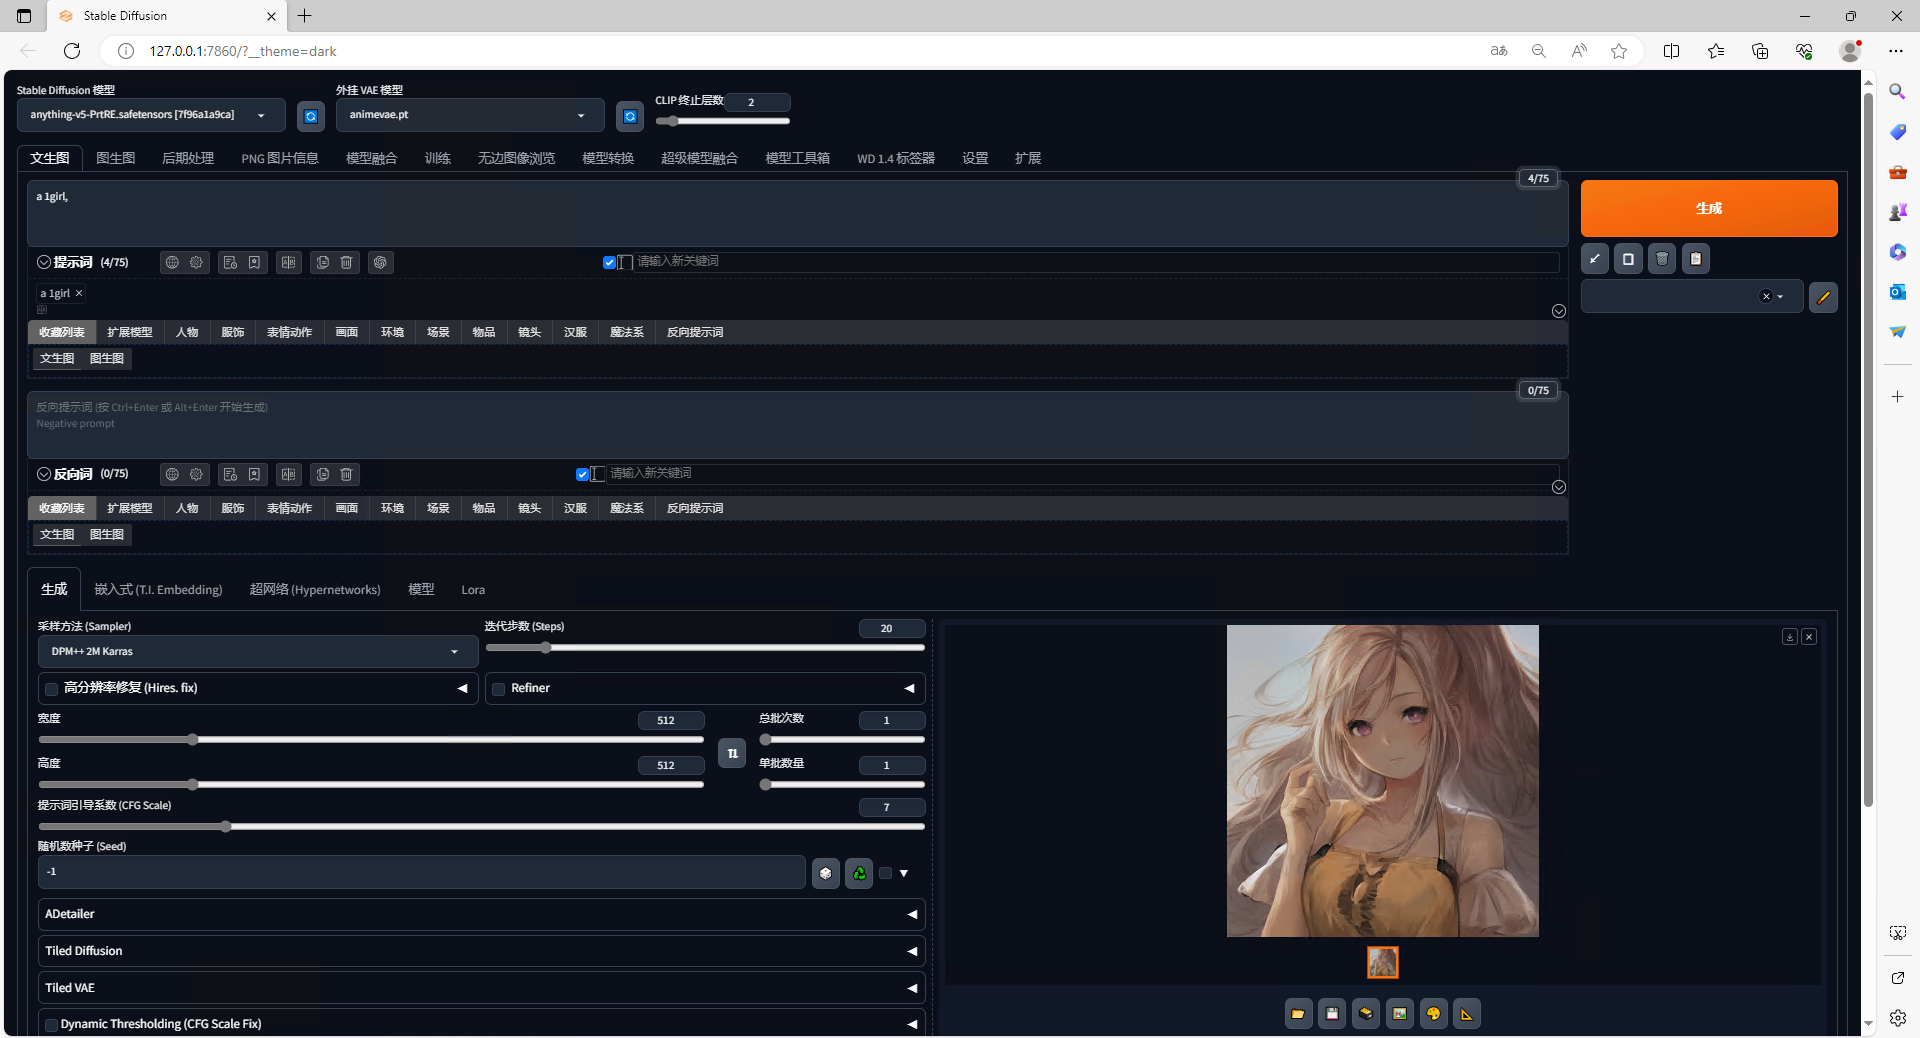Viewport: 1920px width, 1038px height.
Task: Open the 模型融合 tab
Action: pyautogui.click(x=371, y=159)
